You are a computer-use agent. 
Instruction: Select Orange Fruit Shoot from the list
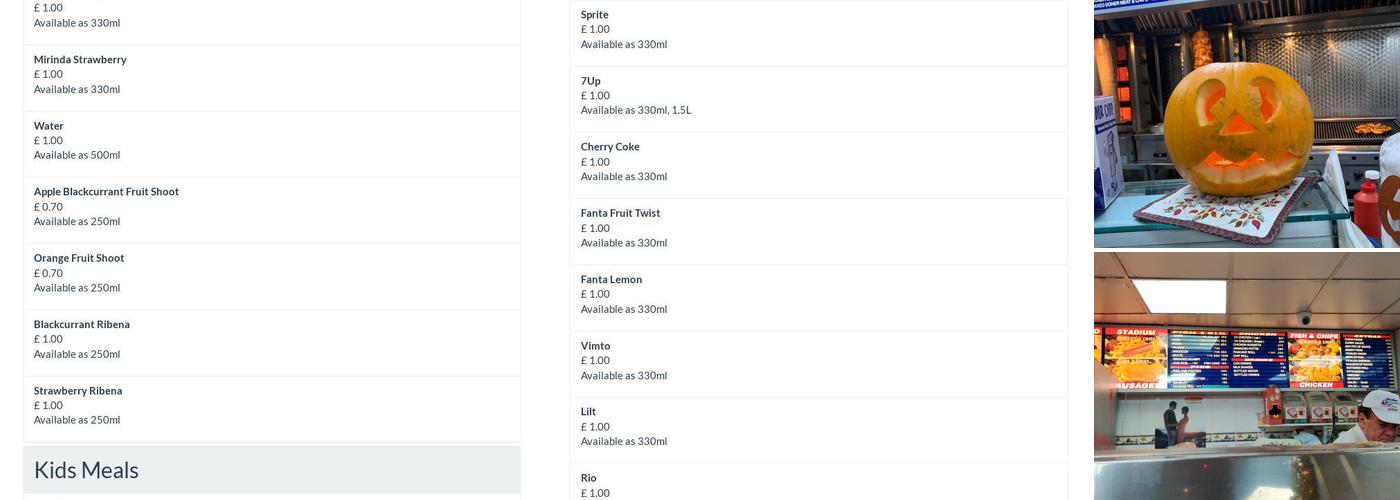(x=79, y=258)
